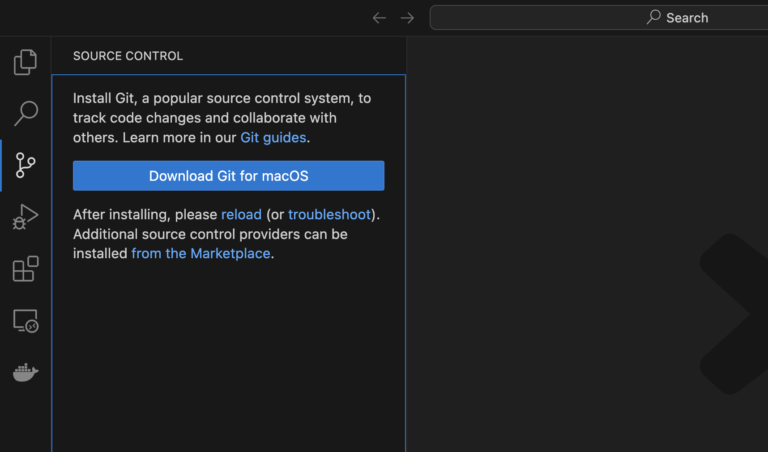This screenshot has width=768, height=452.
Task: Open the Explorer view in activity bar
Action: pos(25,62)
